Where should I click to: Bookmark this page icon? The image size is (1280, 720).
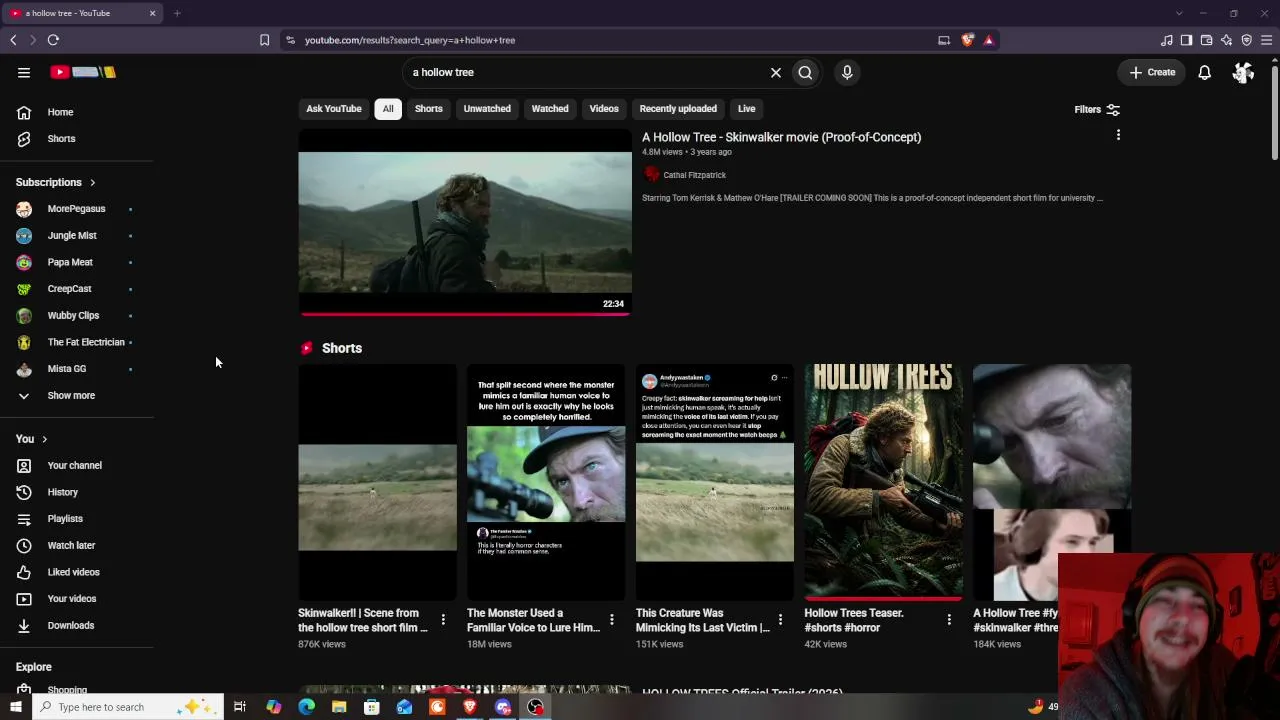click(264, 40)
